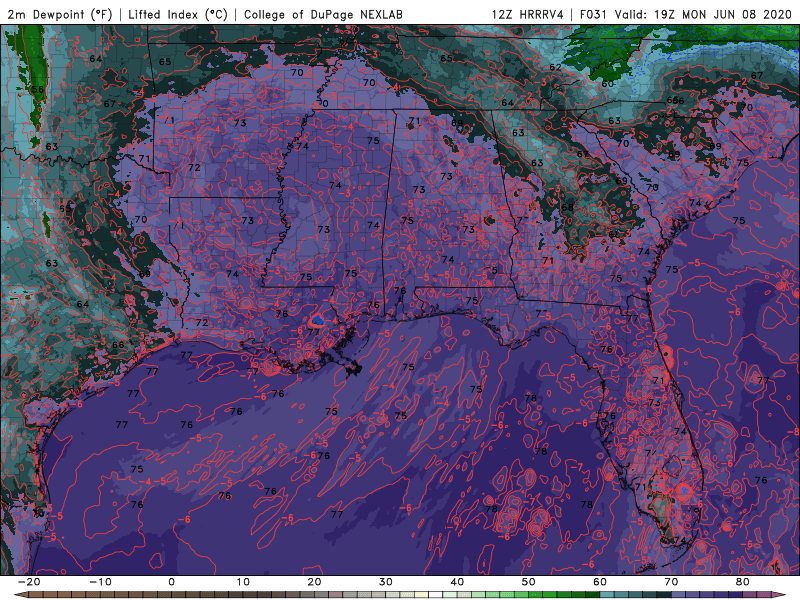Click the '0' color scale label
Image resolution: width=800 pixels, height=600 pixels.
pyautogui.click(x=171, y=582)
